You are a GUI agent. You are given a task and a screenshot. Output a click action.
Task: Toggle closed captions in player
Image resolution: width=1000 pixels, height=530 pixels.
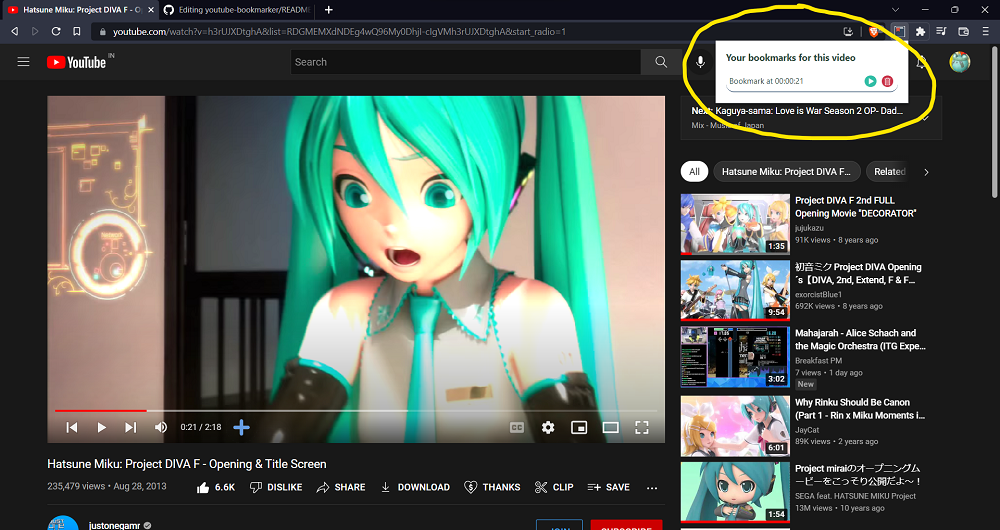tap(517, 427)
